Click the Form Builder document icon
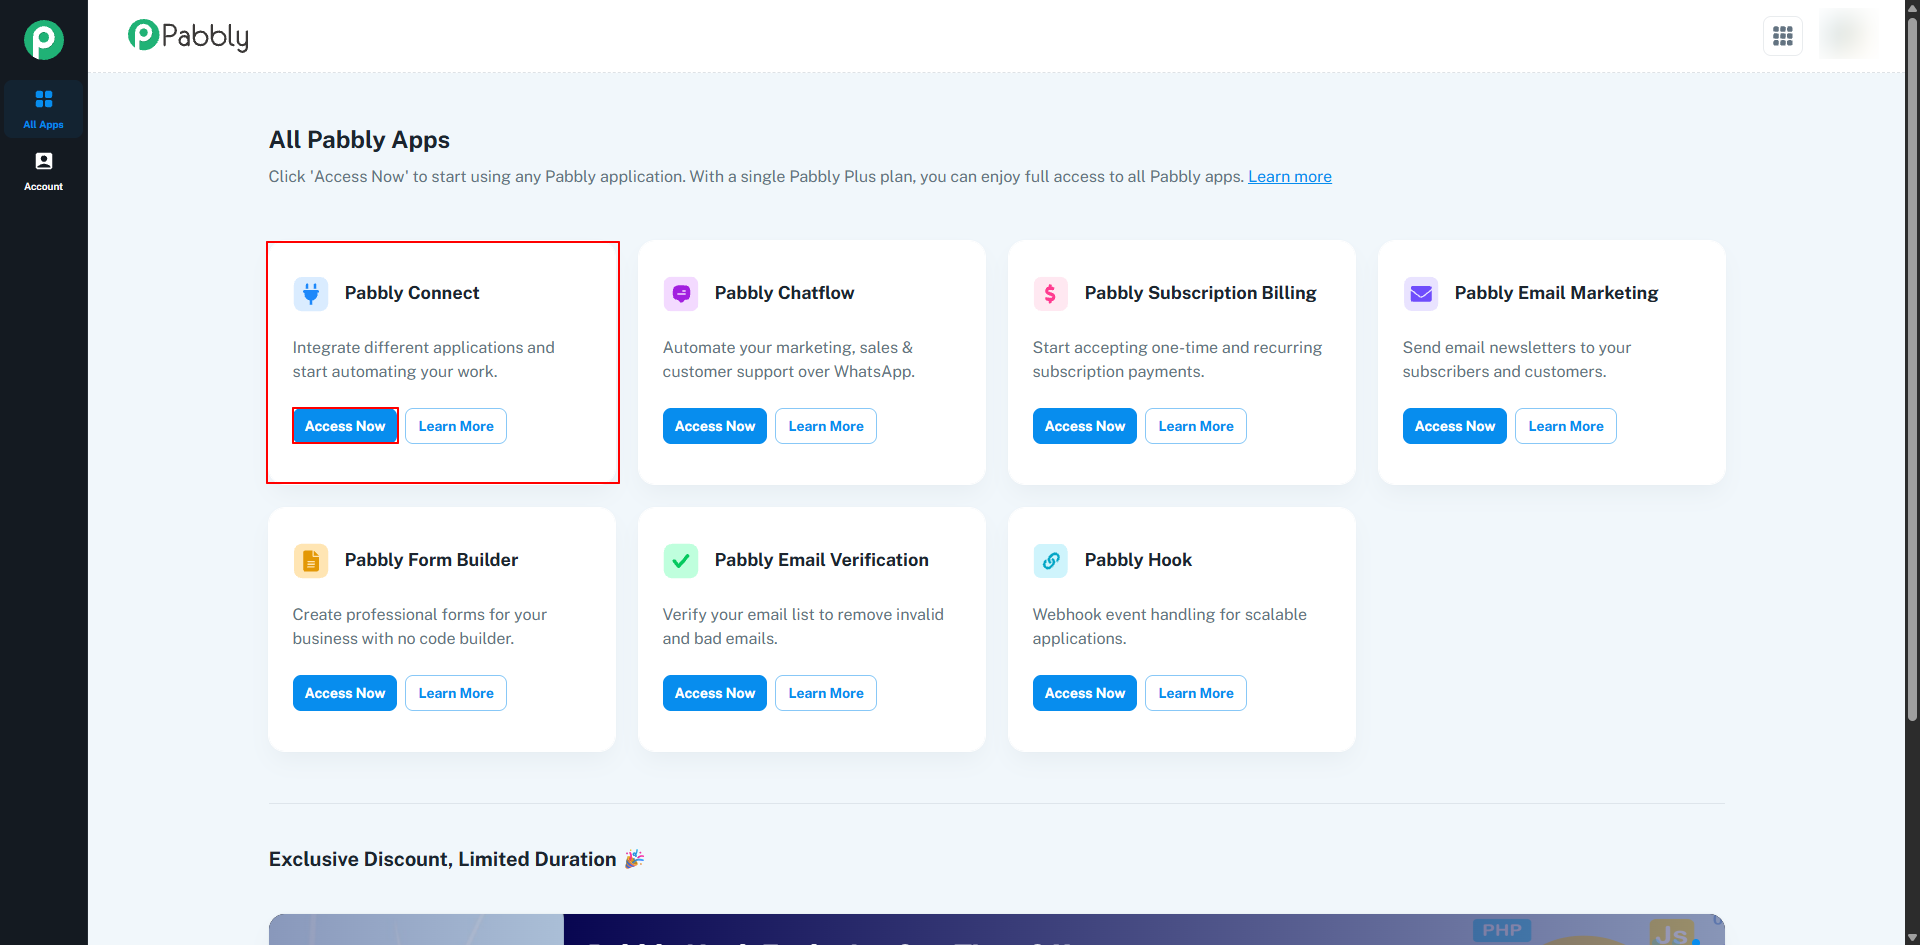The width and height of the screenshot is (1920, 945). [311, 560]
